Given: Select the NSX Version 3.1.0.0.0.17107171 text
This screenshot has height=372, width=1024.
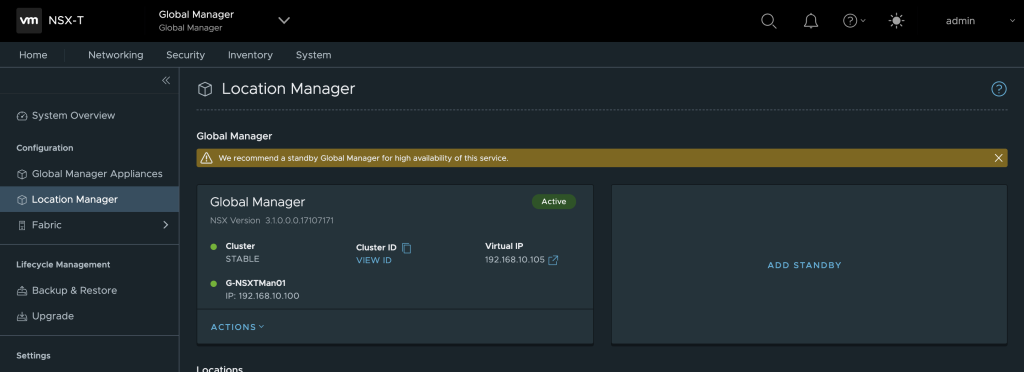Looking at the screenshot, I should point(272,221).
